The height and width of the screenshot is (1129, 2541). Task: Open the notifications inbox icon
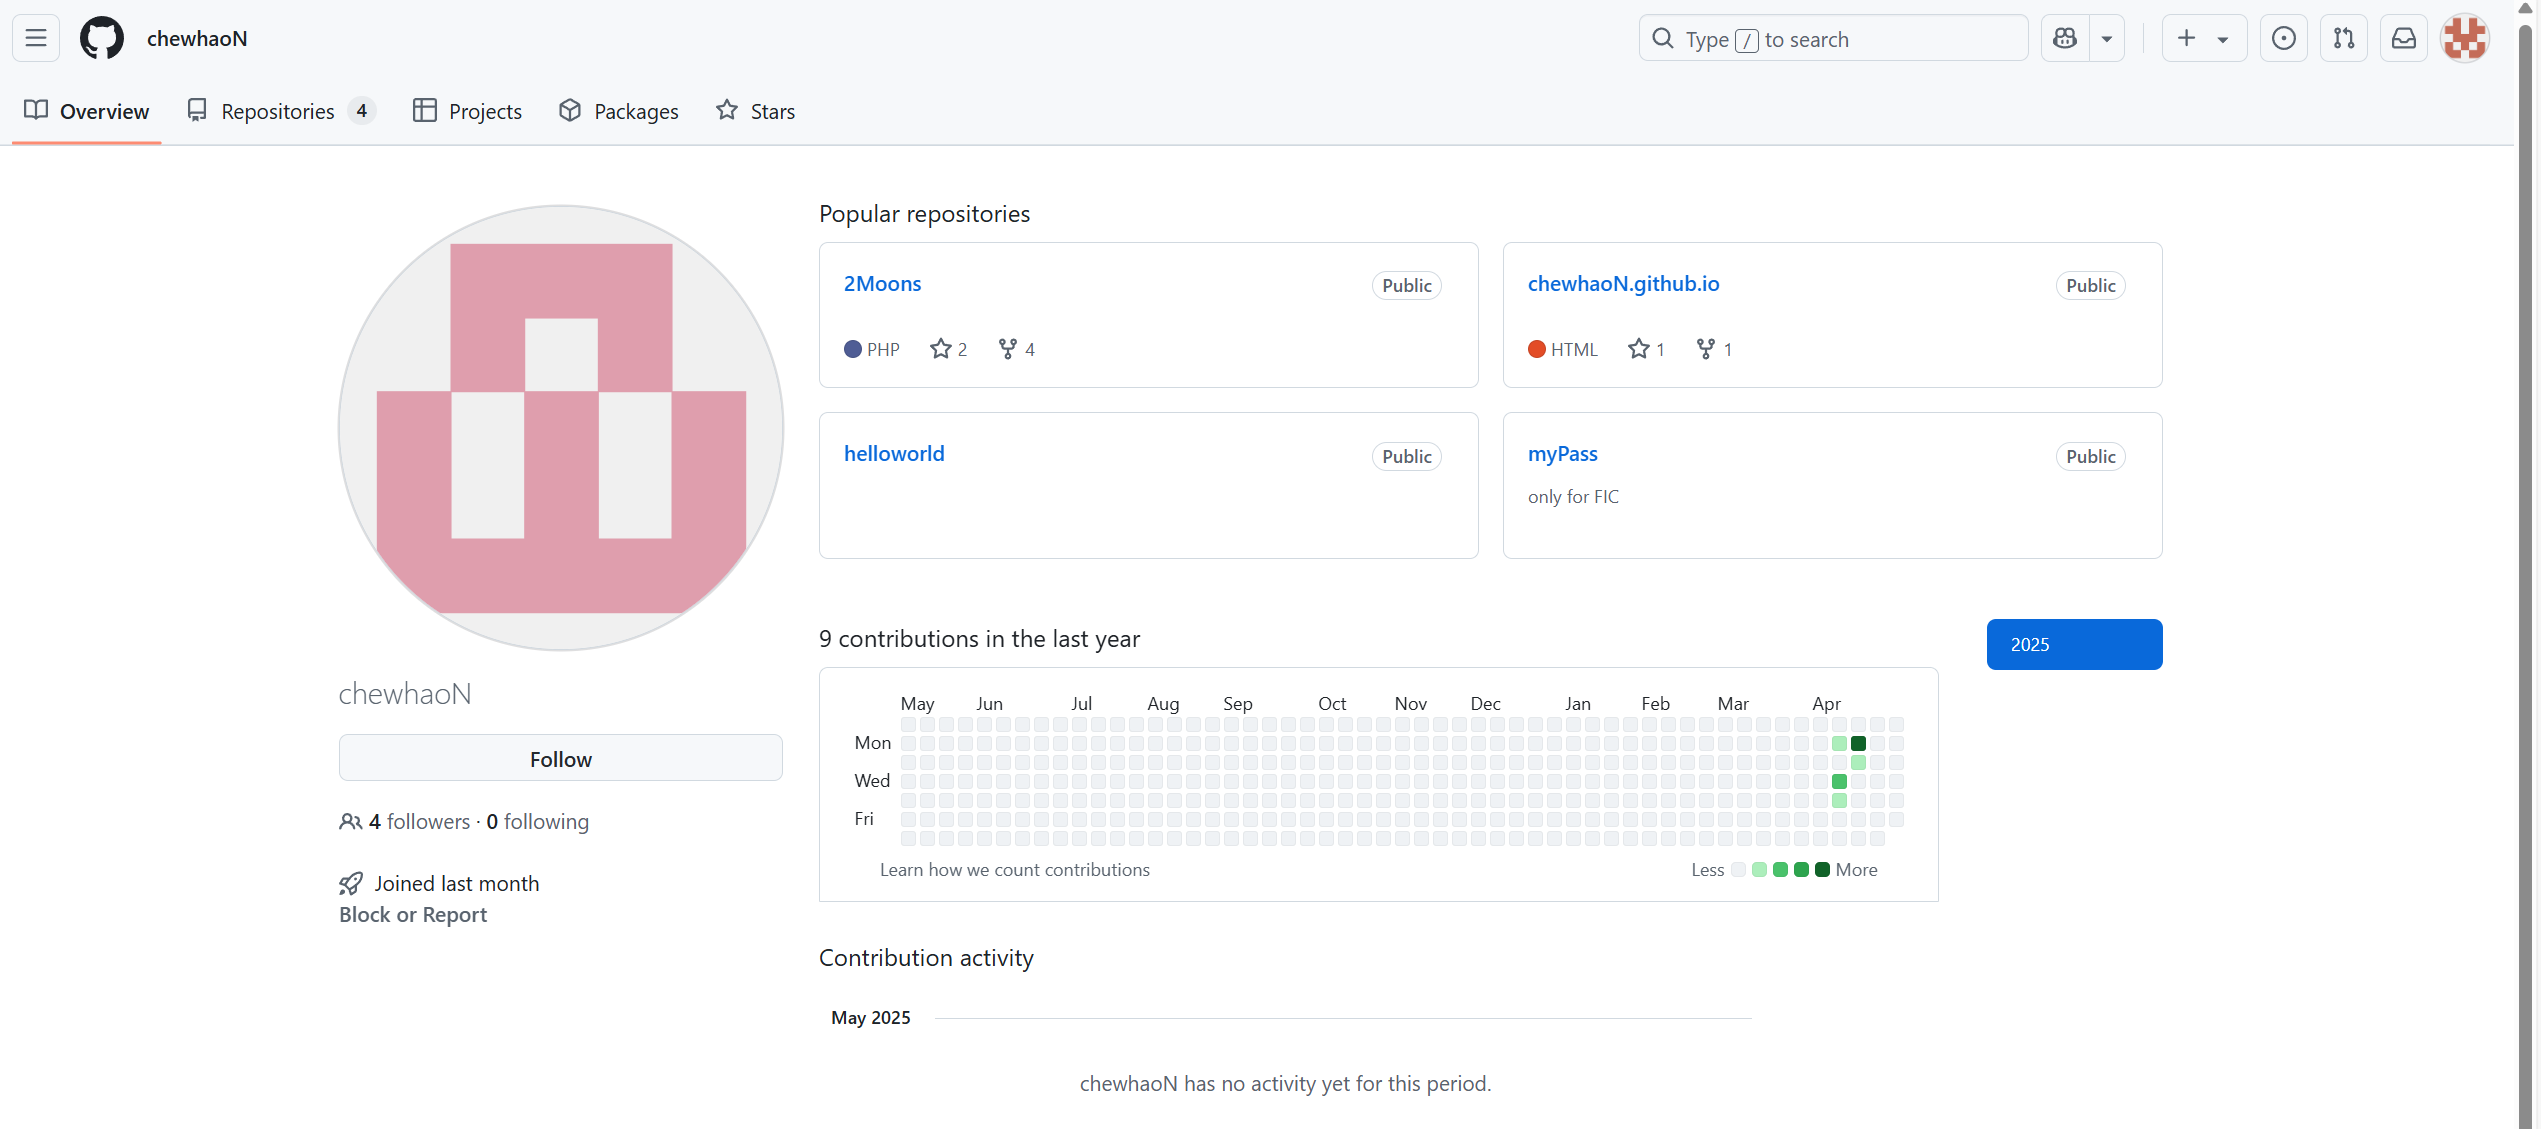2404,39
